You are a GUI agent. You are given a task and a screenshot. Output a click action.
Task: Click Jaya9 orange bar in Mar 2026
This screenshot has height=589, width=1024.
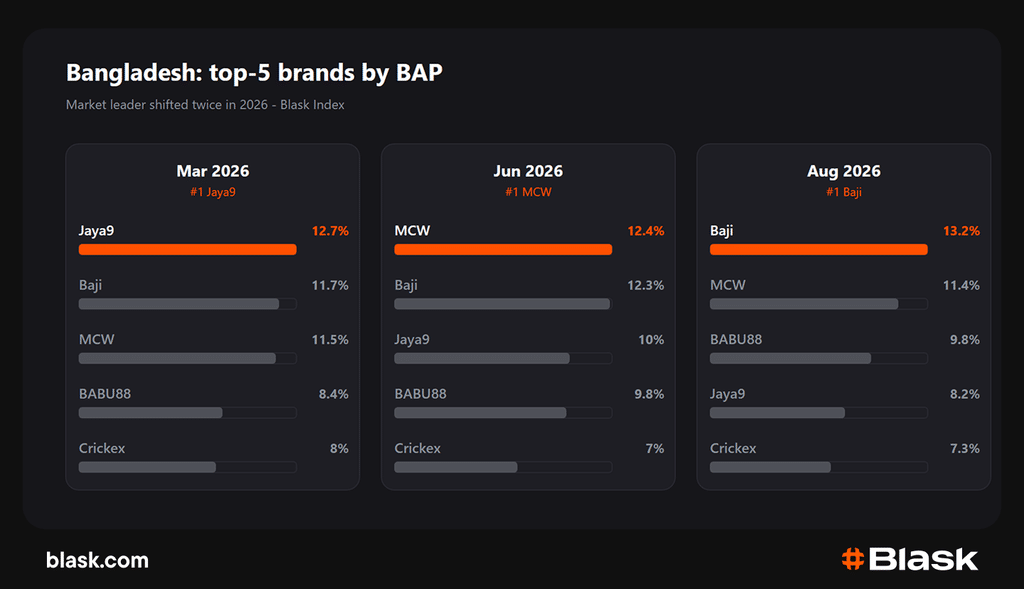[187, 249]
